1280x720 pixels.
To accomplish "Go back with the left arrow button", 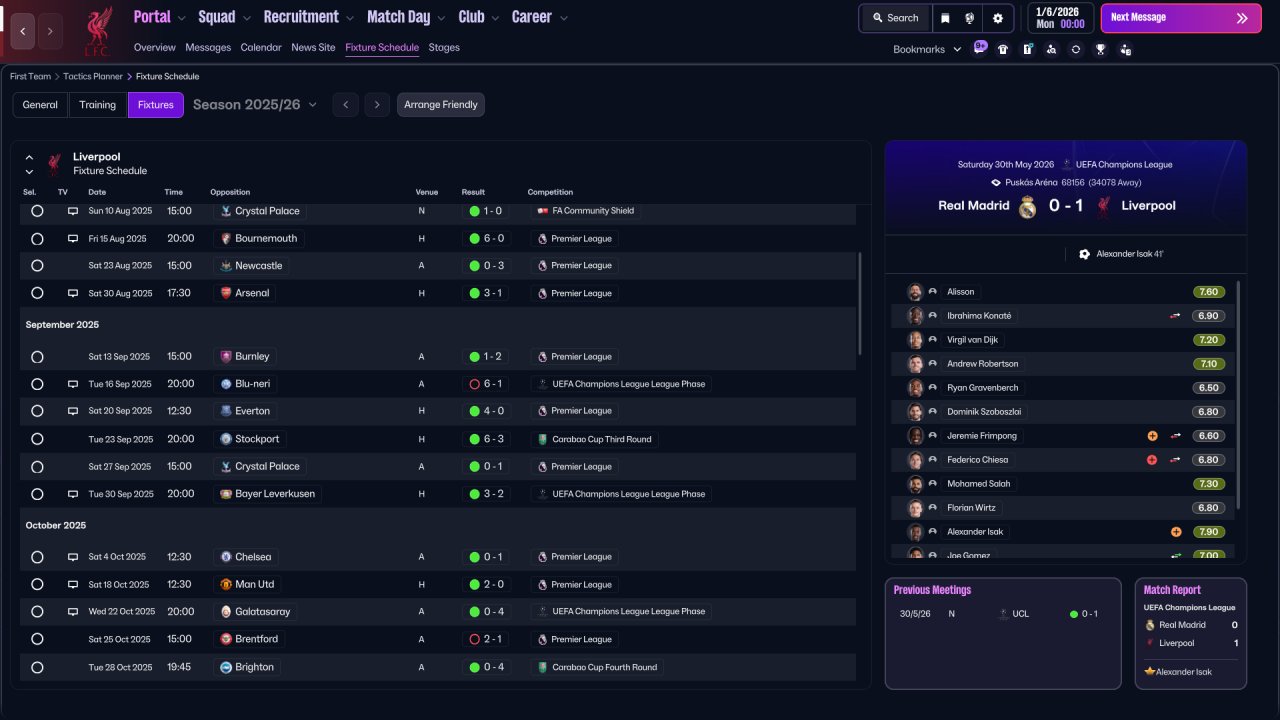I will (22, 31).
